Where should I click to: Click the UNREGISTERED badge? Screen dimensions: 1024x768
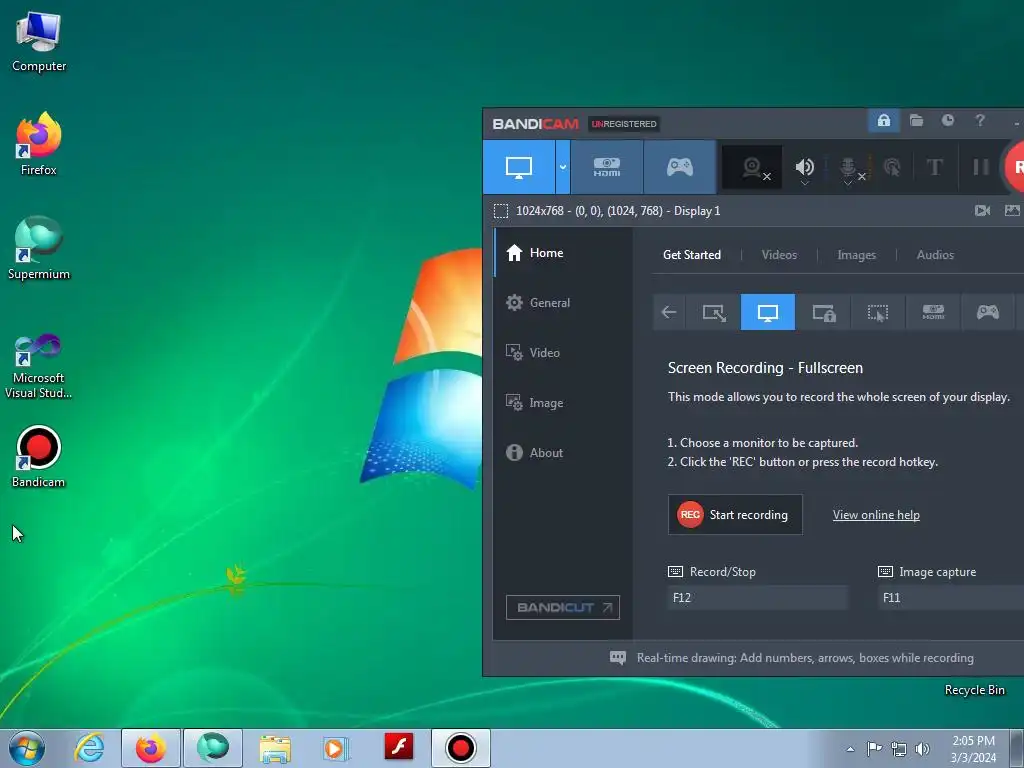[x=624, y=124]
